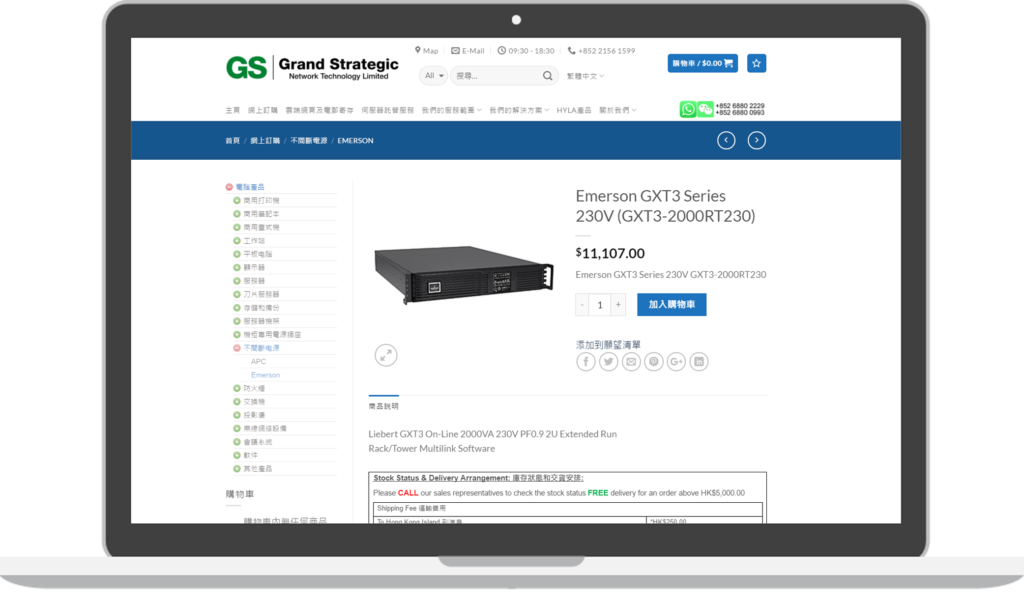This screenshot has width=1024, height=605.
Task: Click 首頁 in the breadcrumb
Action: [232, 140]
